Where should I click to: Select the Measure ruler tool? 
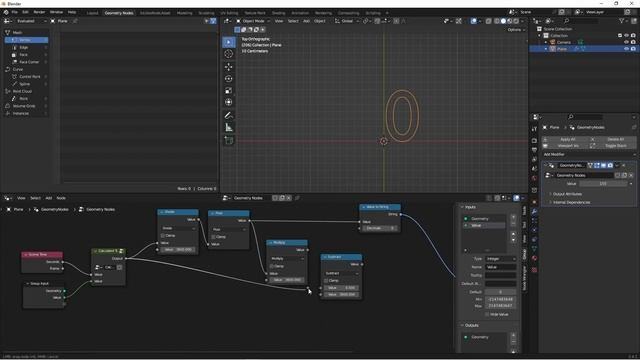229,128
